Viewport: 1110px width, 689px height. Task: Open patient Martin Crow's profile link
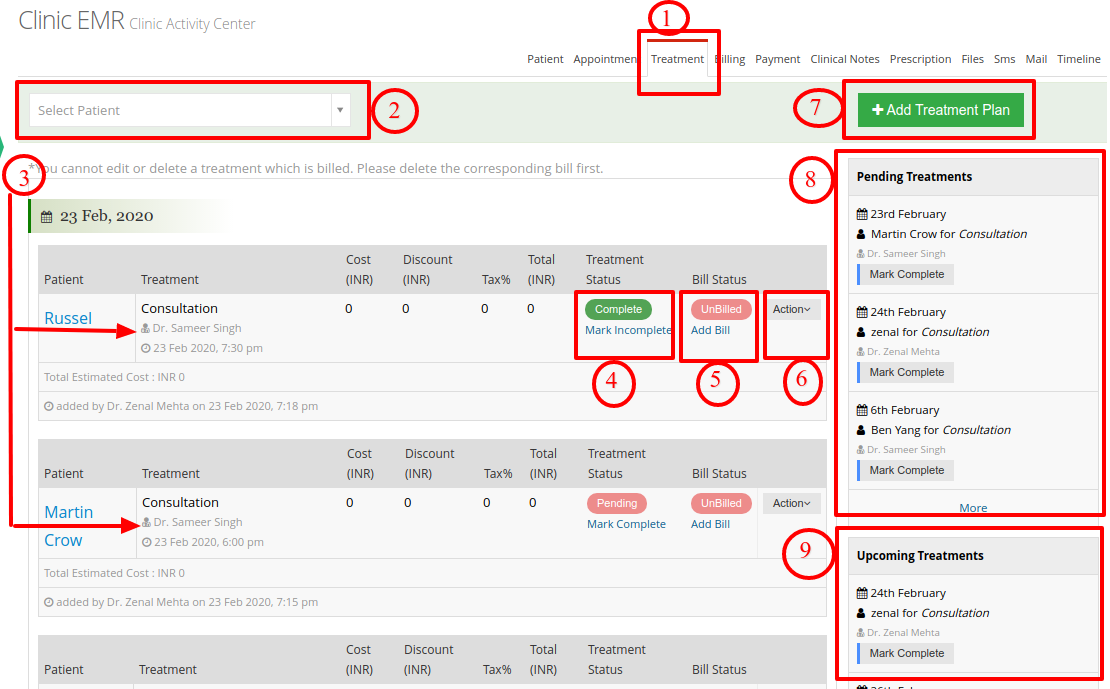pos(69,526)
